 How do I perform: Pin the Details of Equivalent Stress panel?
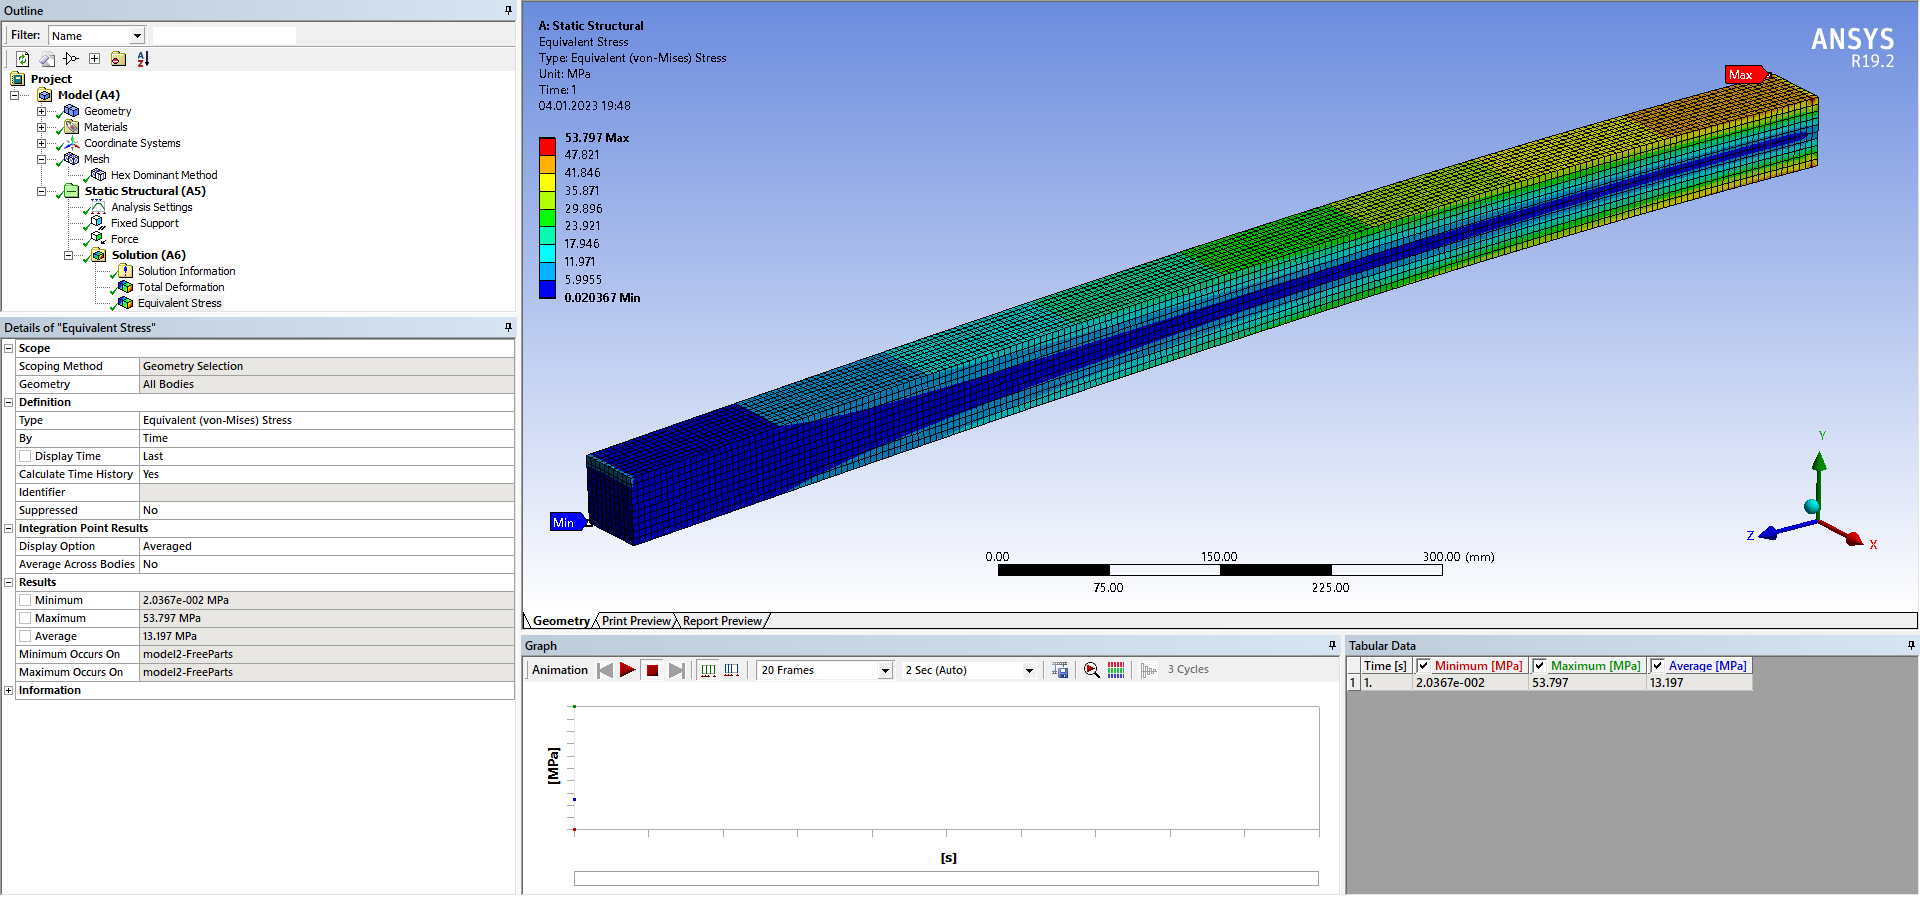coord(508,327)
